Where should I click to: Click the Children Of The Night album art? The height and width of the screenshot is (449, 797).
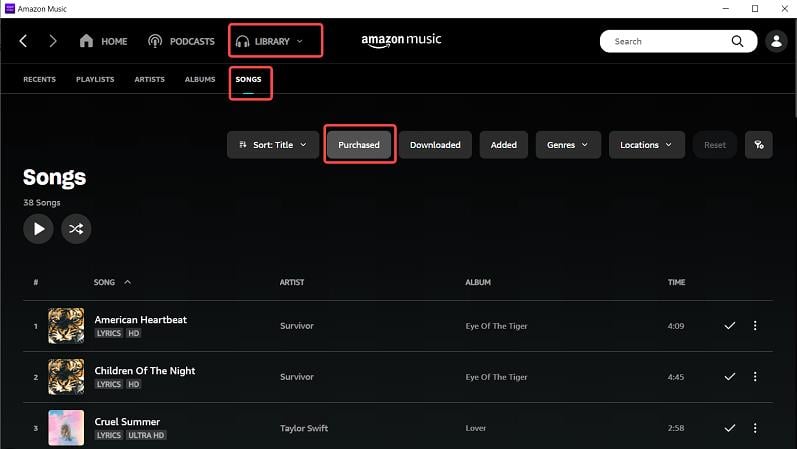[x=66, y=377]
